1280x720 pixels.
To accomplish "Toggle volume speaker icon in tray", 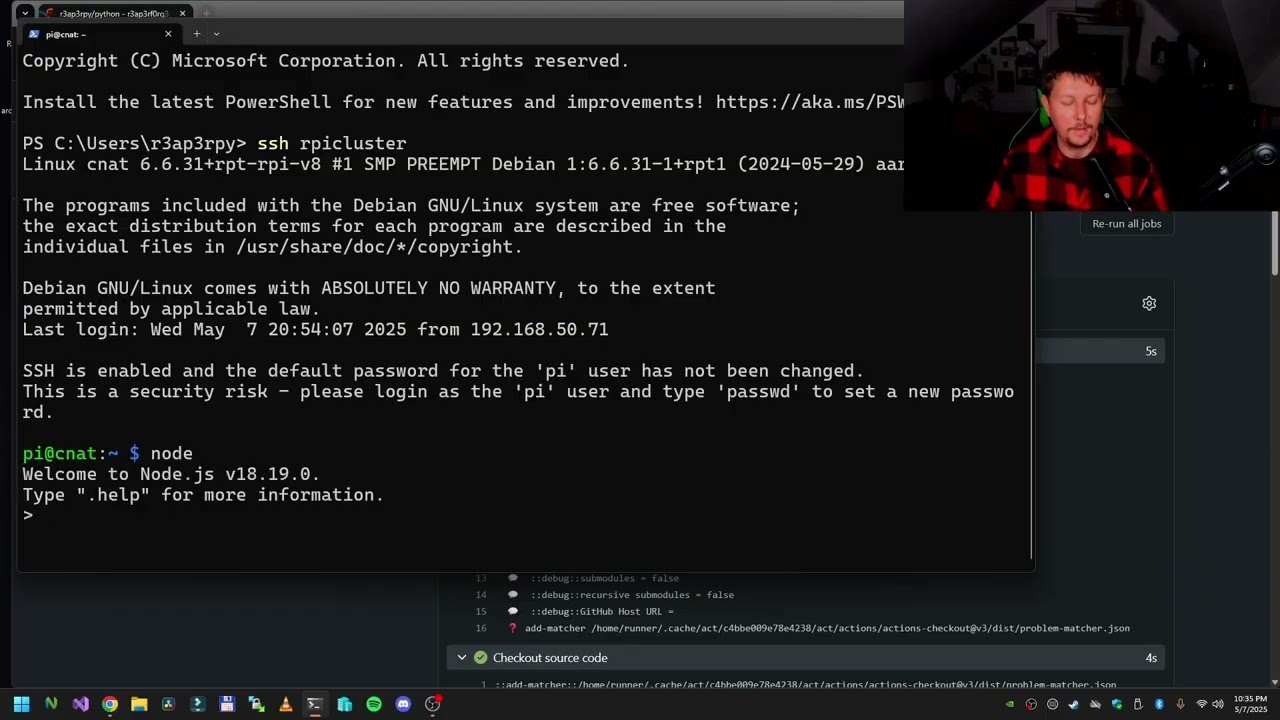I will click(1218, 704).
